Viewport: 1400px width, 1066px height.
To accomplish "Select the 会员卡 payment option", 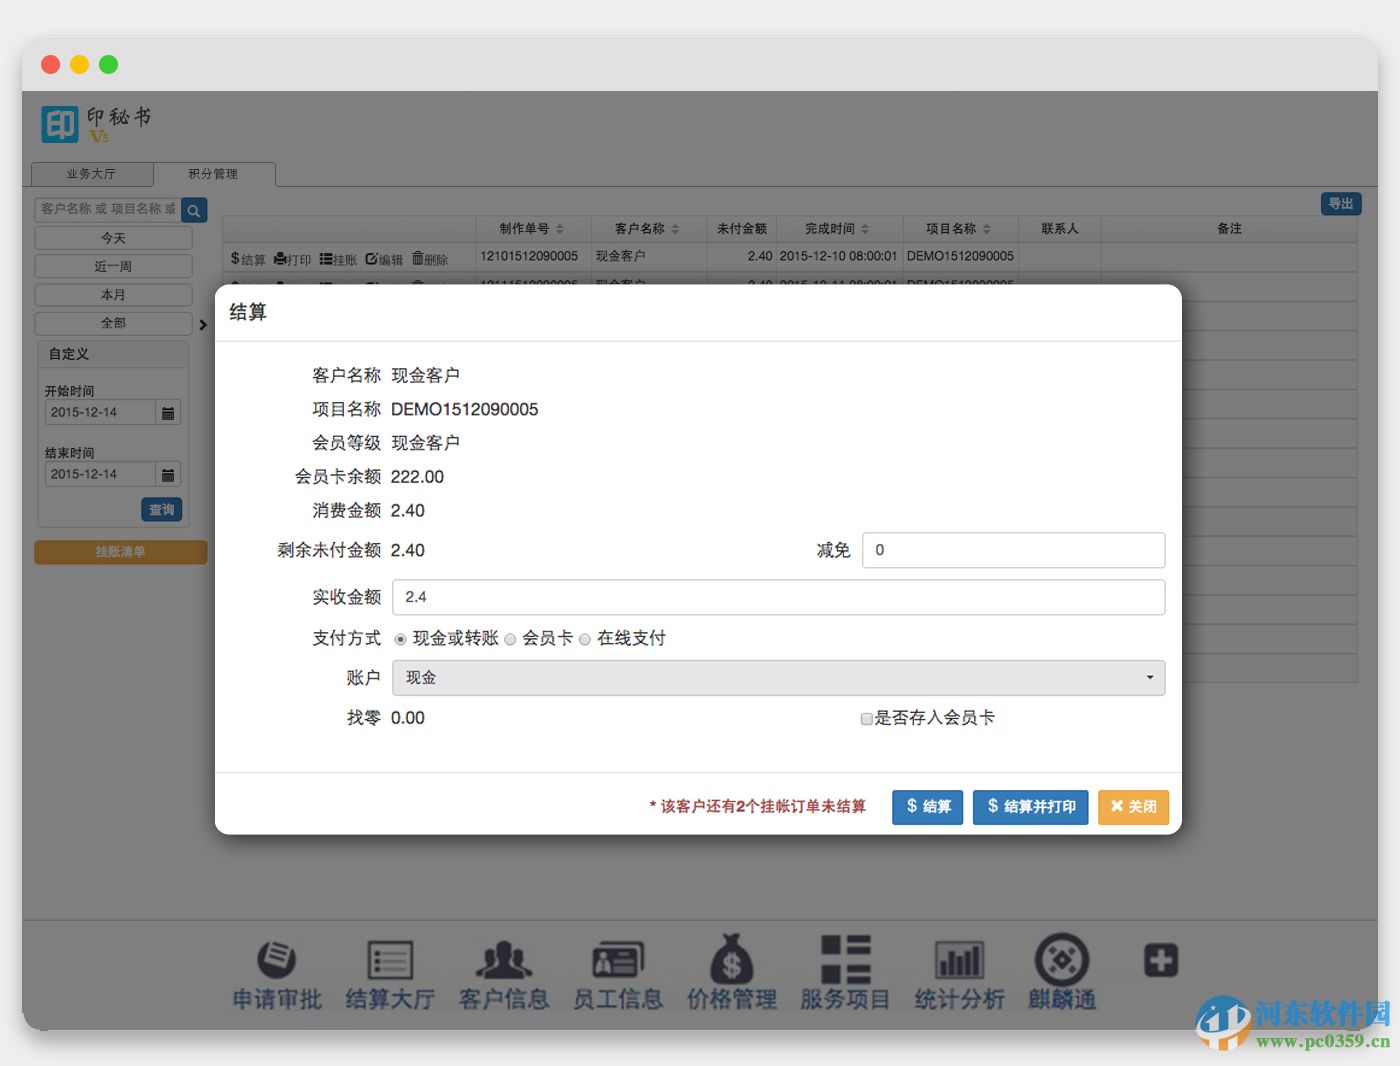I will [510, 638].
